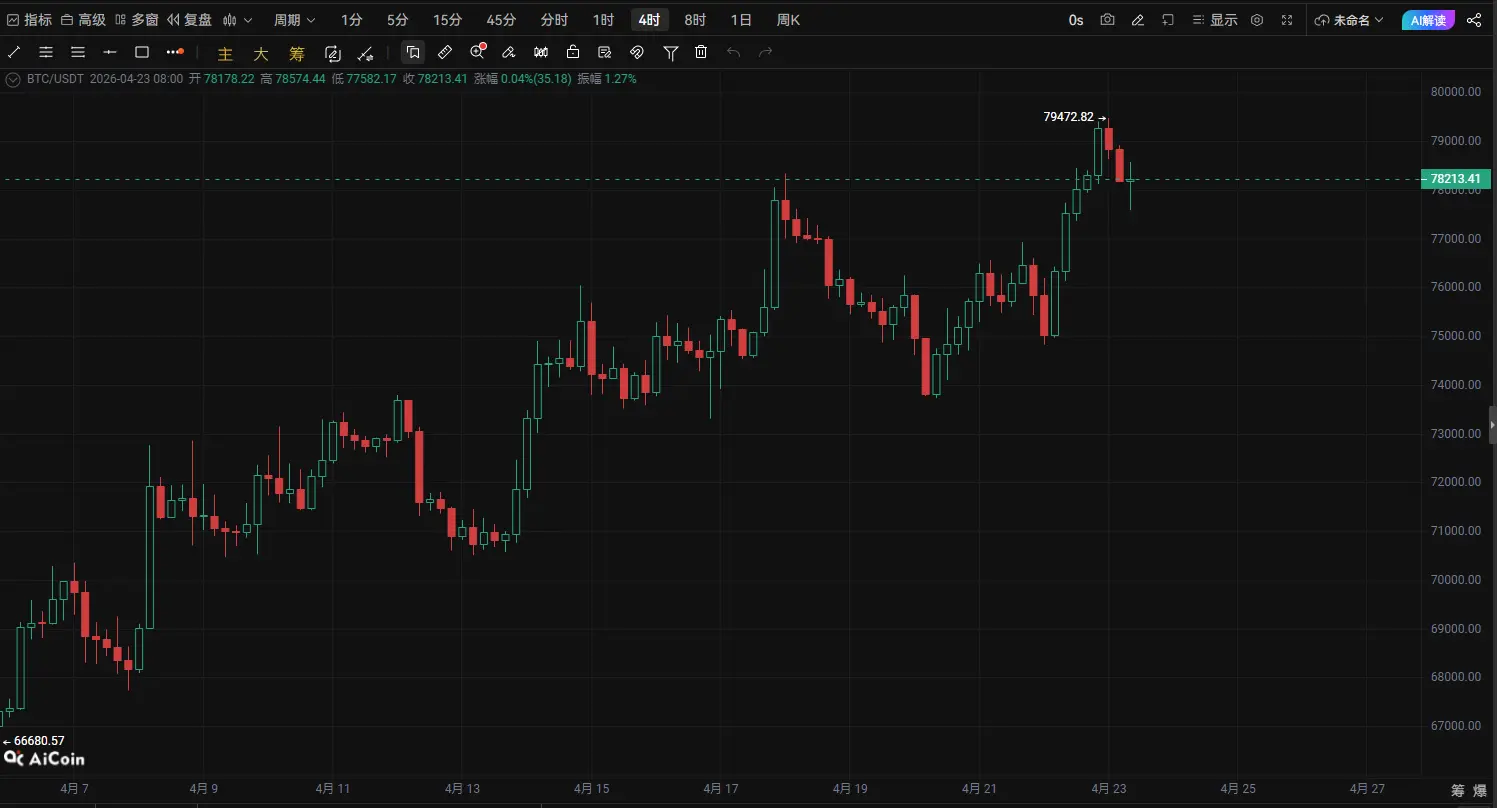This screenshot has height=808, width=1497.
Task: Open the AI解读 analysis button
Action: click(x=1428, y=20)
